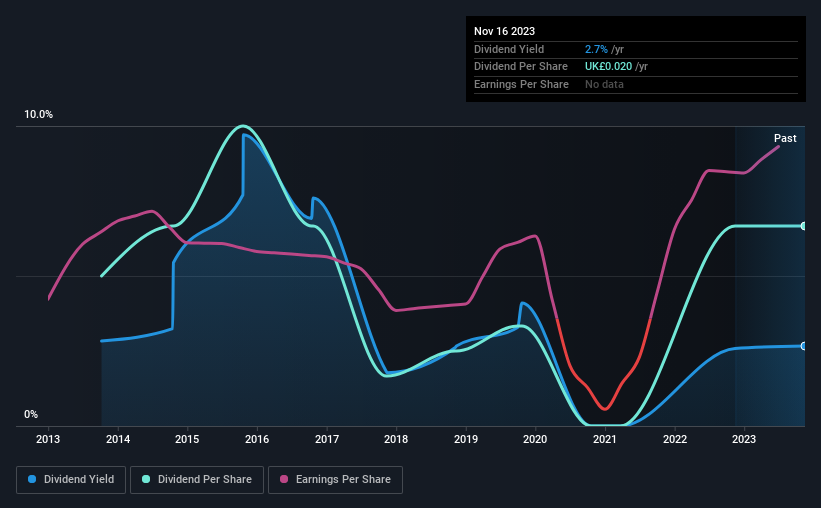This screenshot has width=821, height=508.
Task: Click the 2019 x-axis label
Action: (x=466, y=439)
